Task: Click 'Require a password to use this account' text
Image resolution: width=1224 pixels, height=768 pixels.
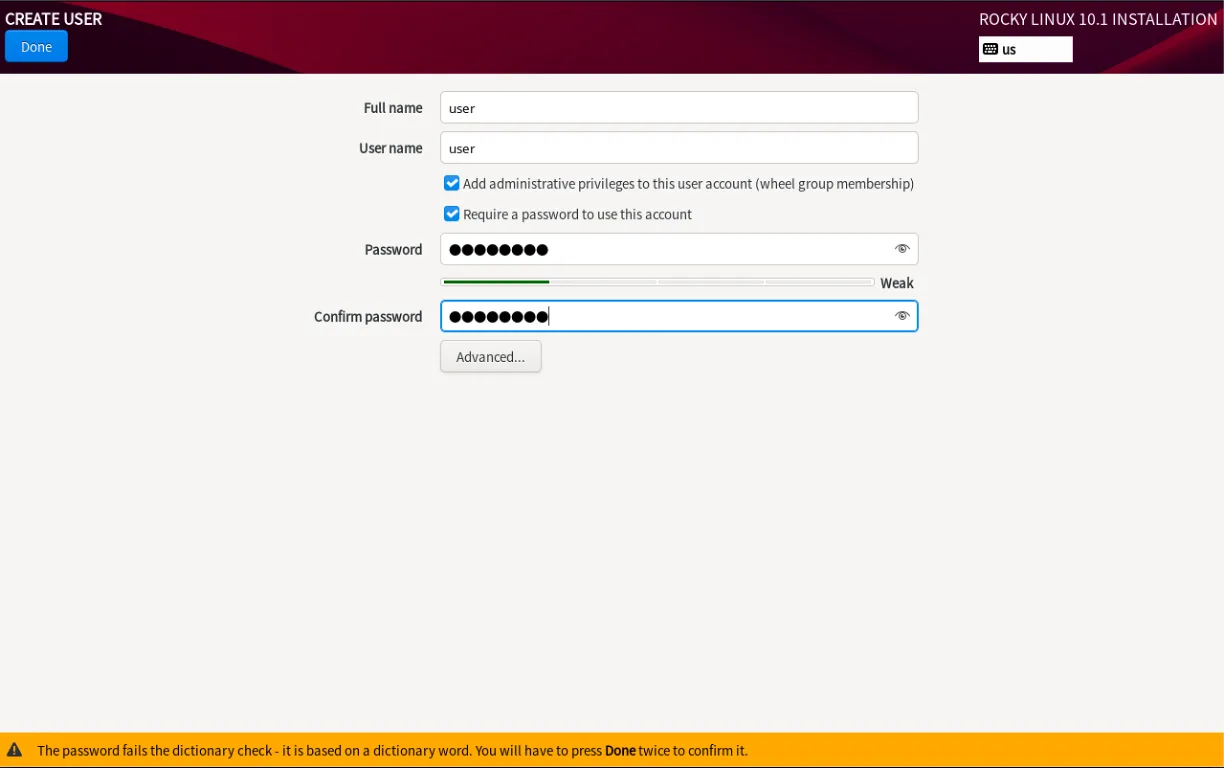Action: pyautogui.click(x=577, y=214)
